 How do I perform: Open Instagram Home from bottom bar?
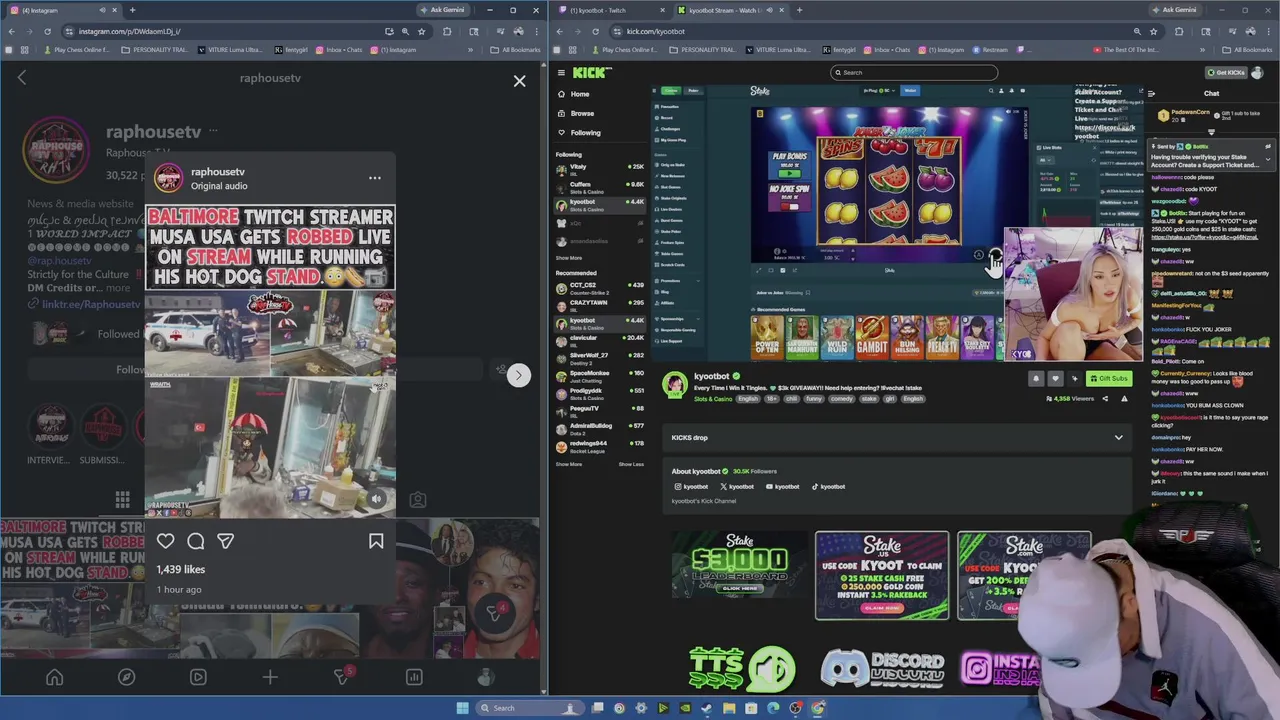tap(54, 677)
